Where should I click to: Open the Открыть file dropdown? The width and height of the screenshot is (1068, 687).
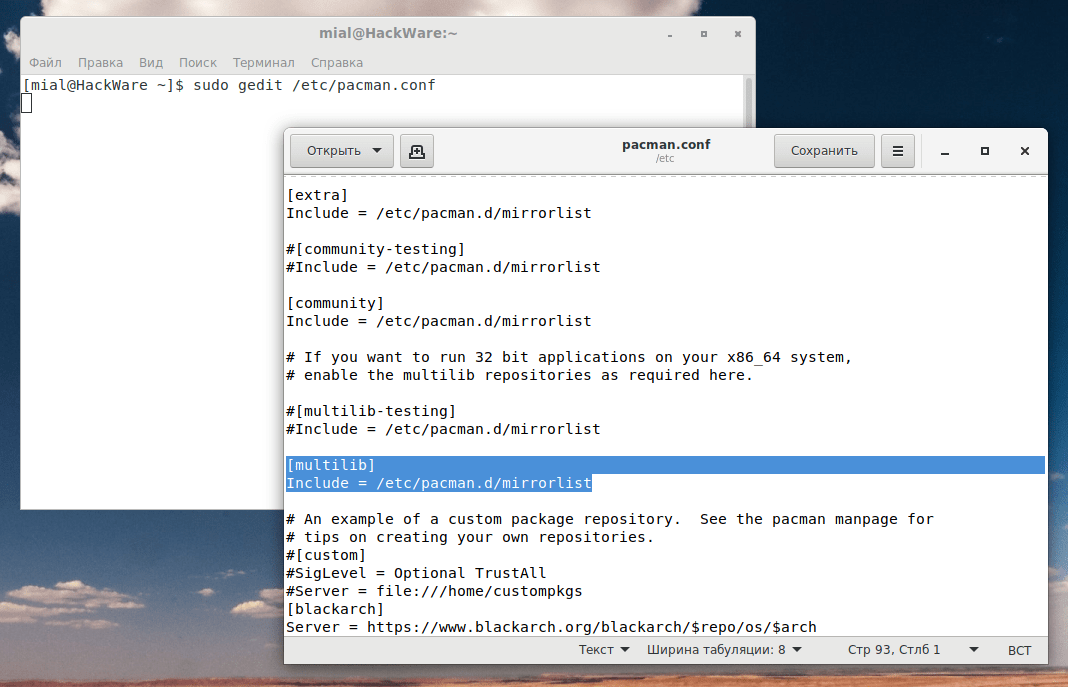340,151
